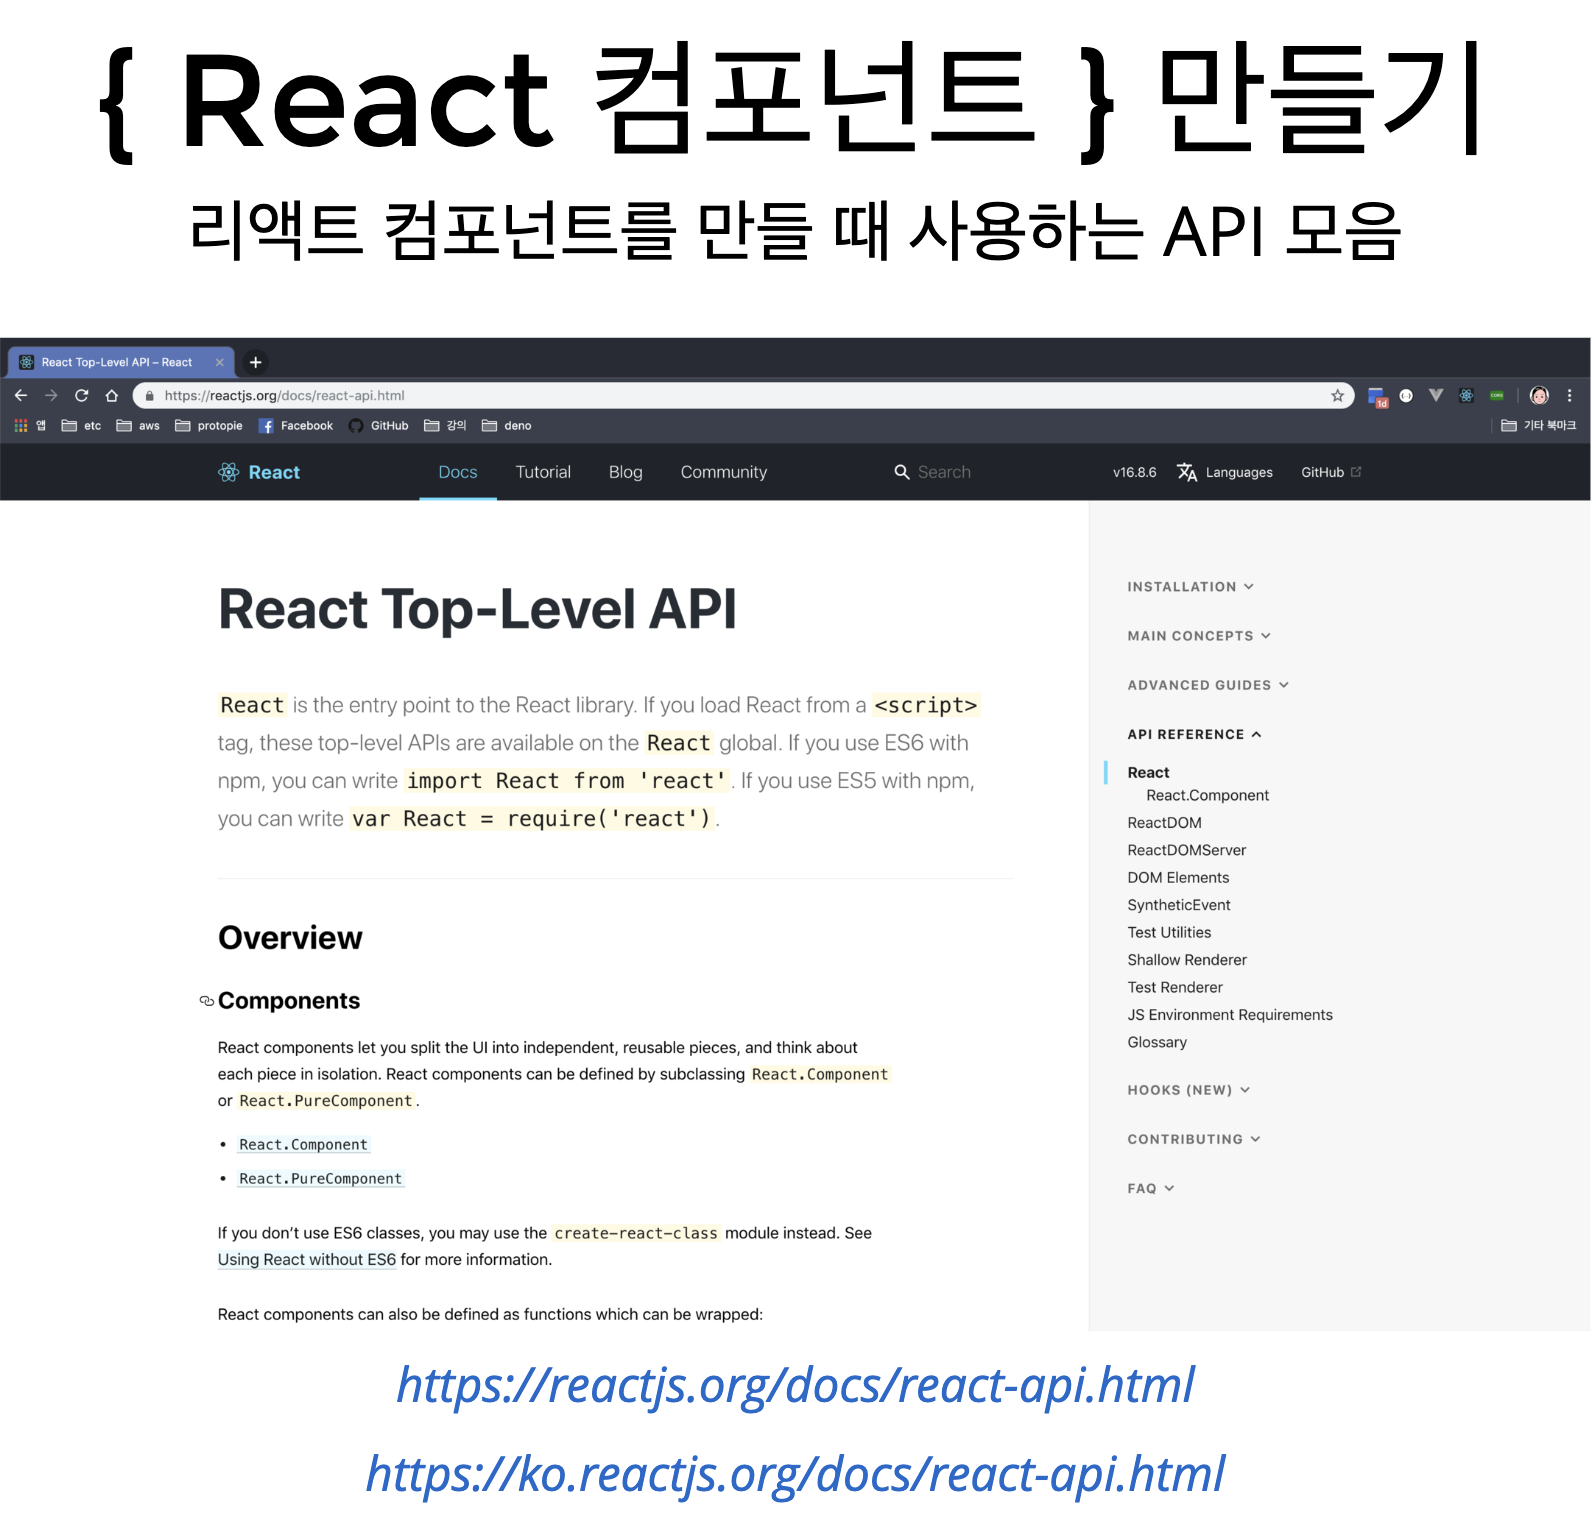Click the React logo in site header
The height and width of the screenshot is (1528, 1592).
click(260, 472)
